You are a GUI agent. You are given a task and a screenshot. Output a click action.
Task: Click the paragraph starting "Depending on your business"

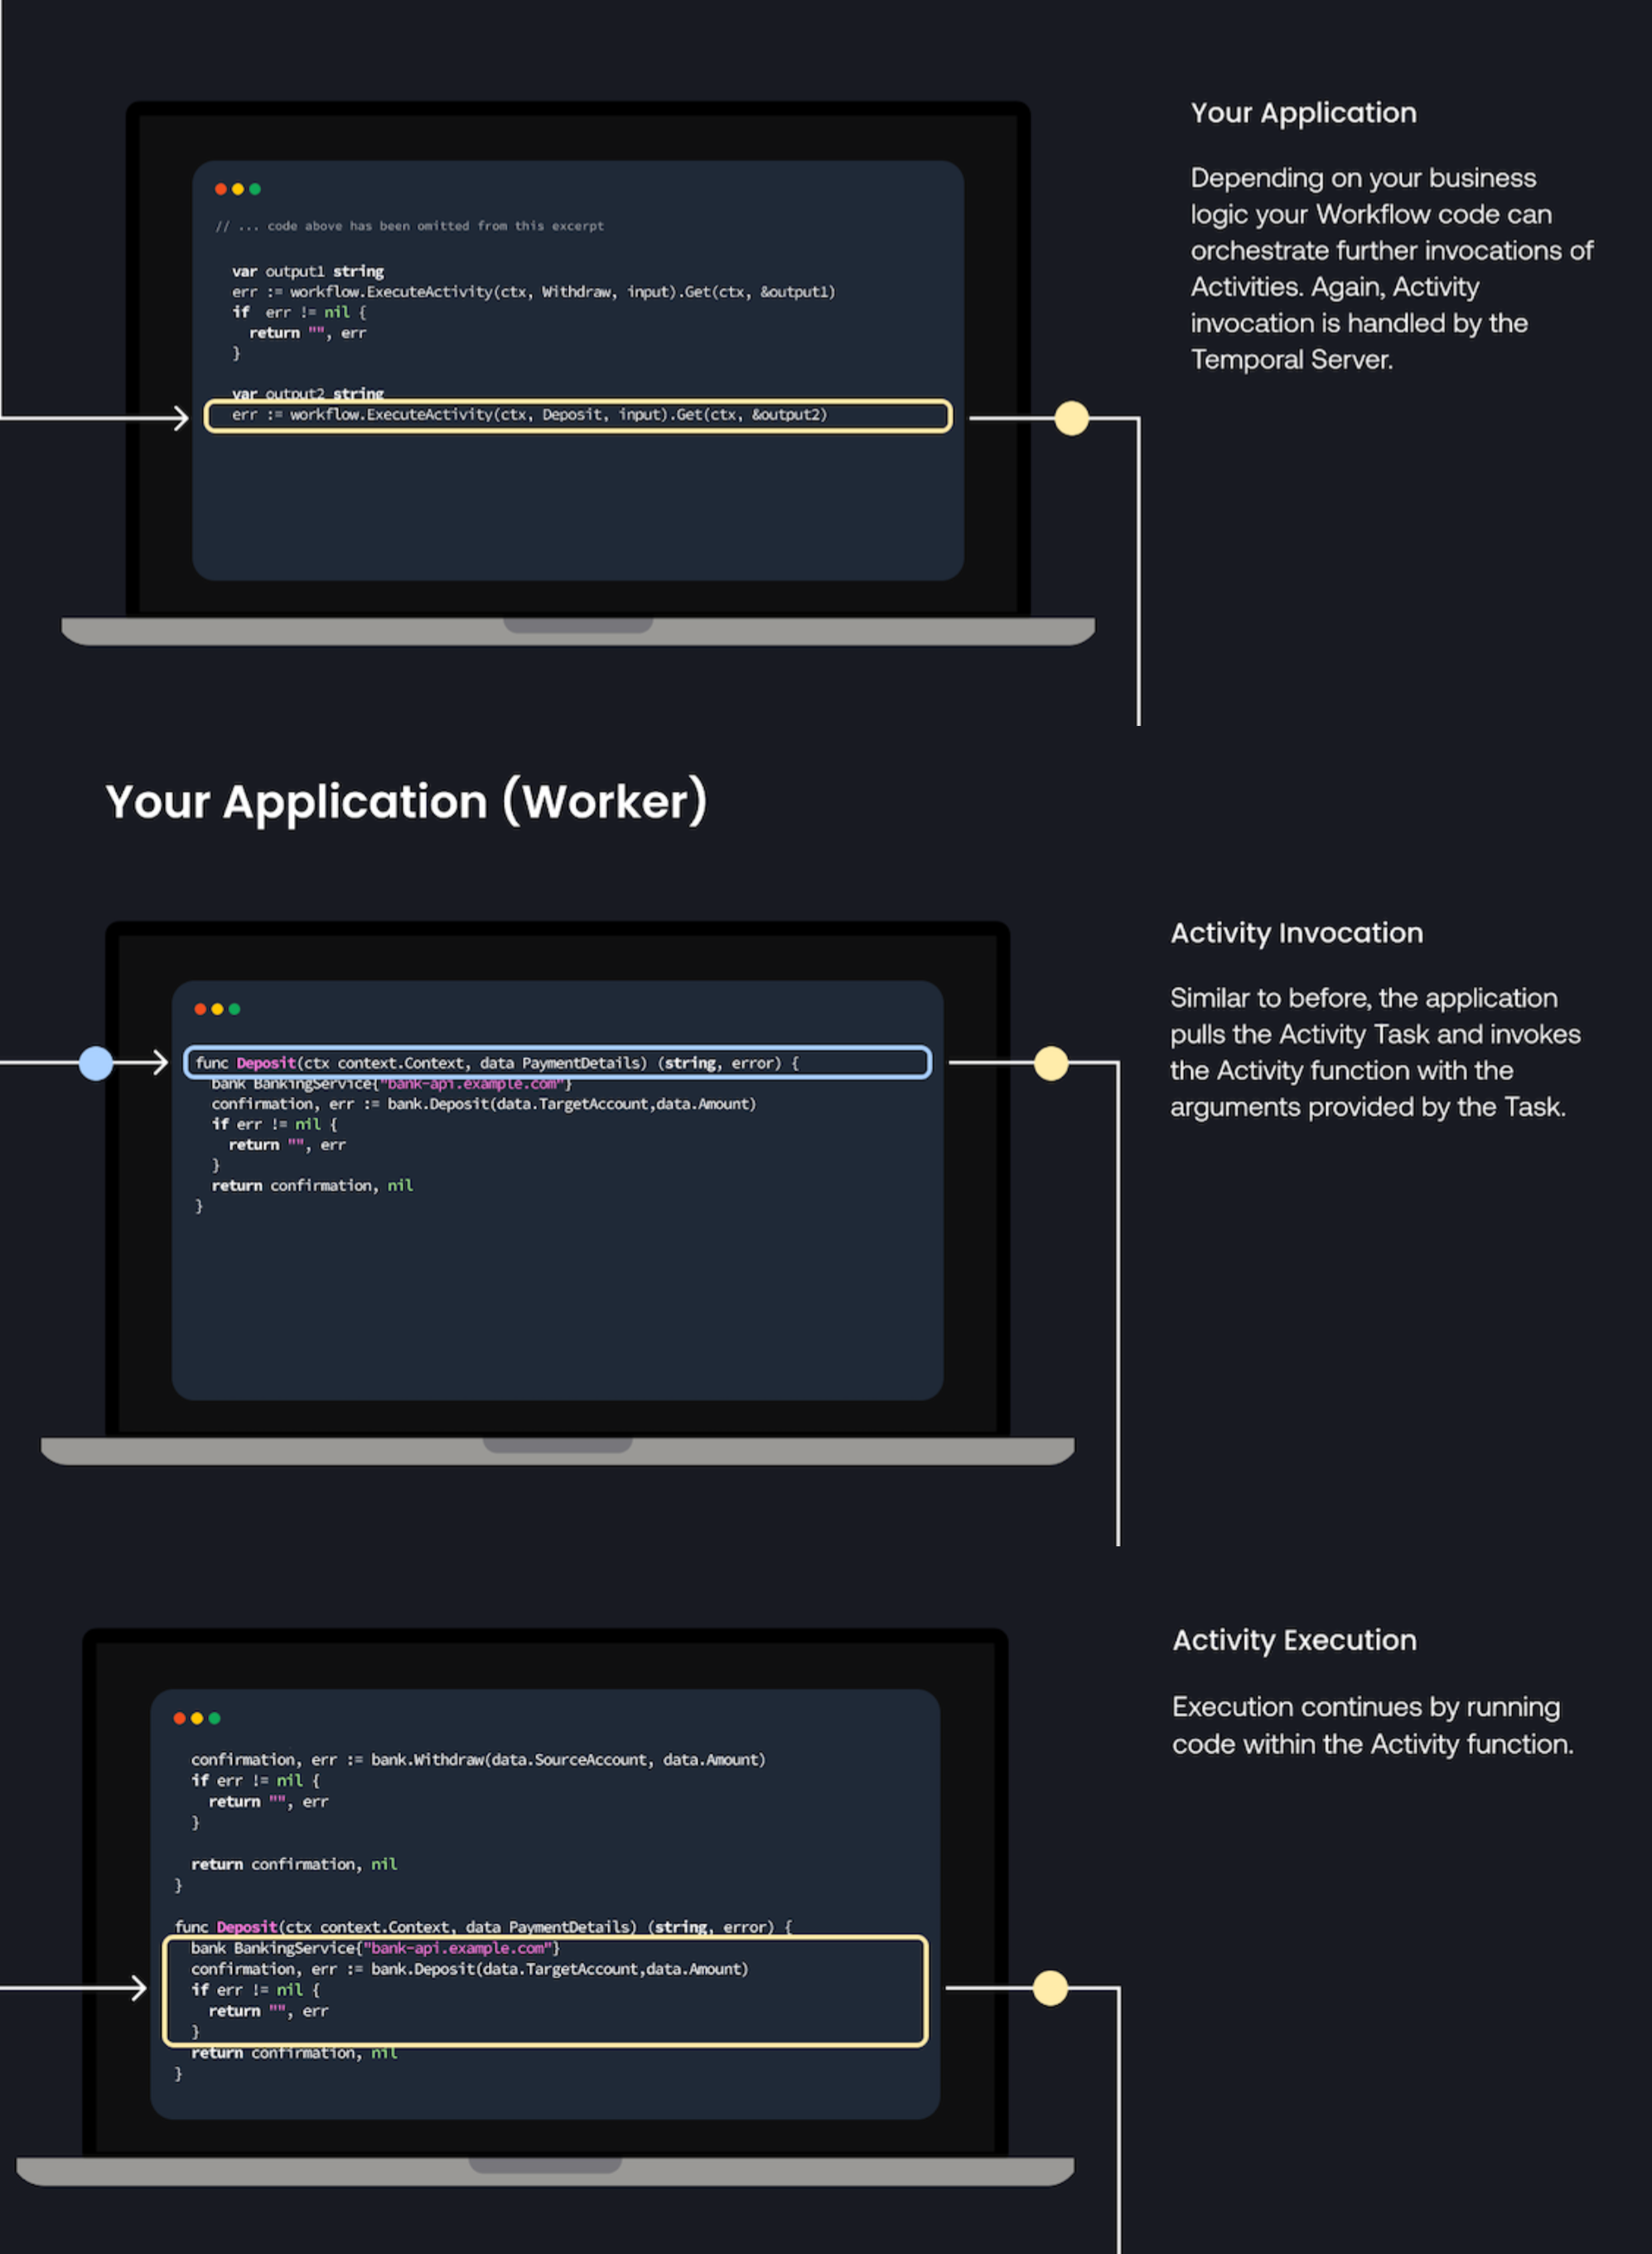pyautogui.click(x=1391, y=268)
